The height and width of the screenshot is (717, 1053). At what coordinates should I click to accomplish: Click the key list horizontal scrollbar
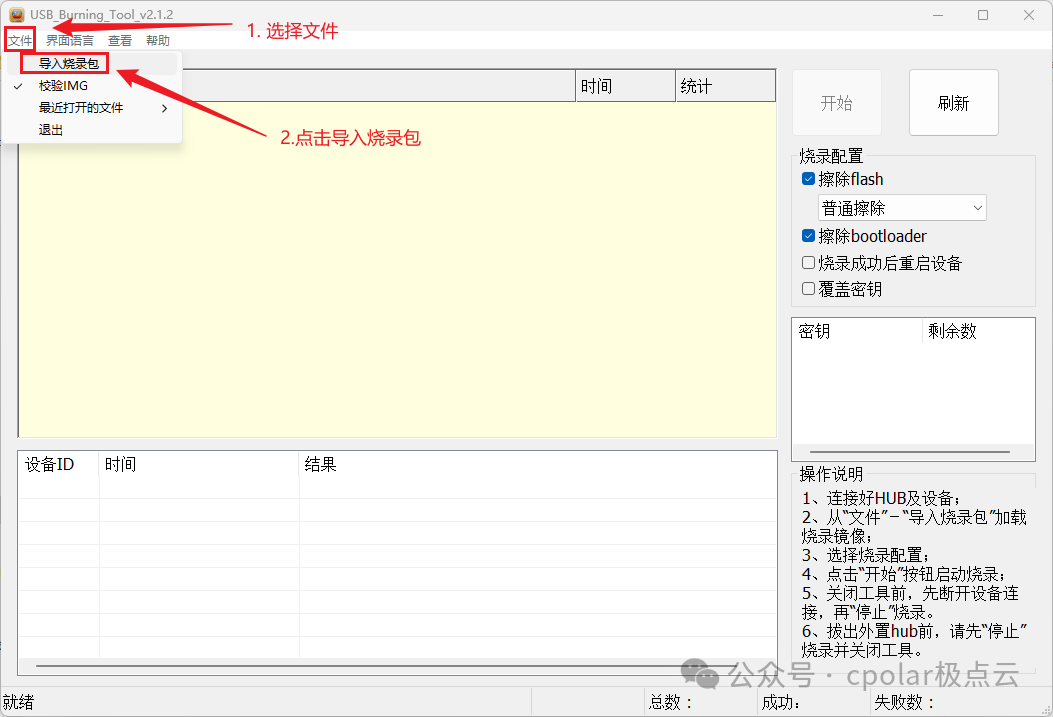[910, 452]
